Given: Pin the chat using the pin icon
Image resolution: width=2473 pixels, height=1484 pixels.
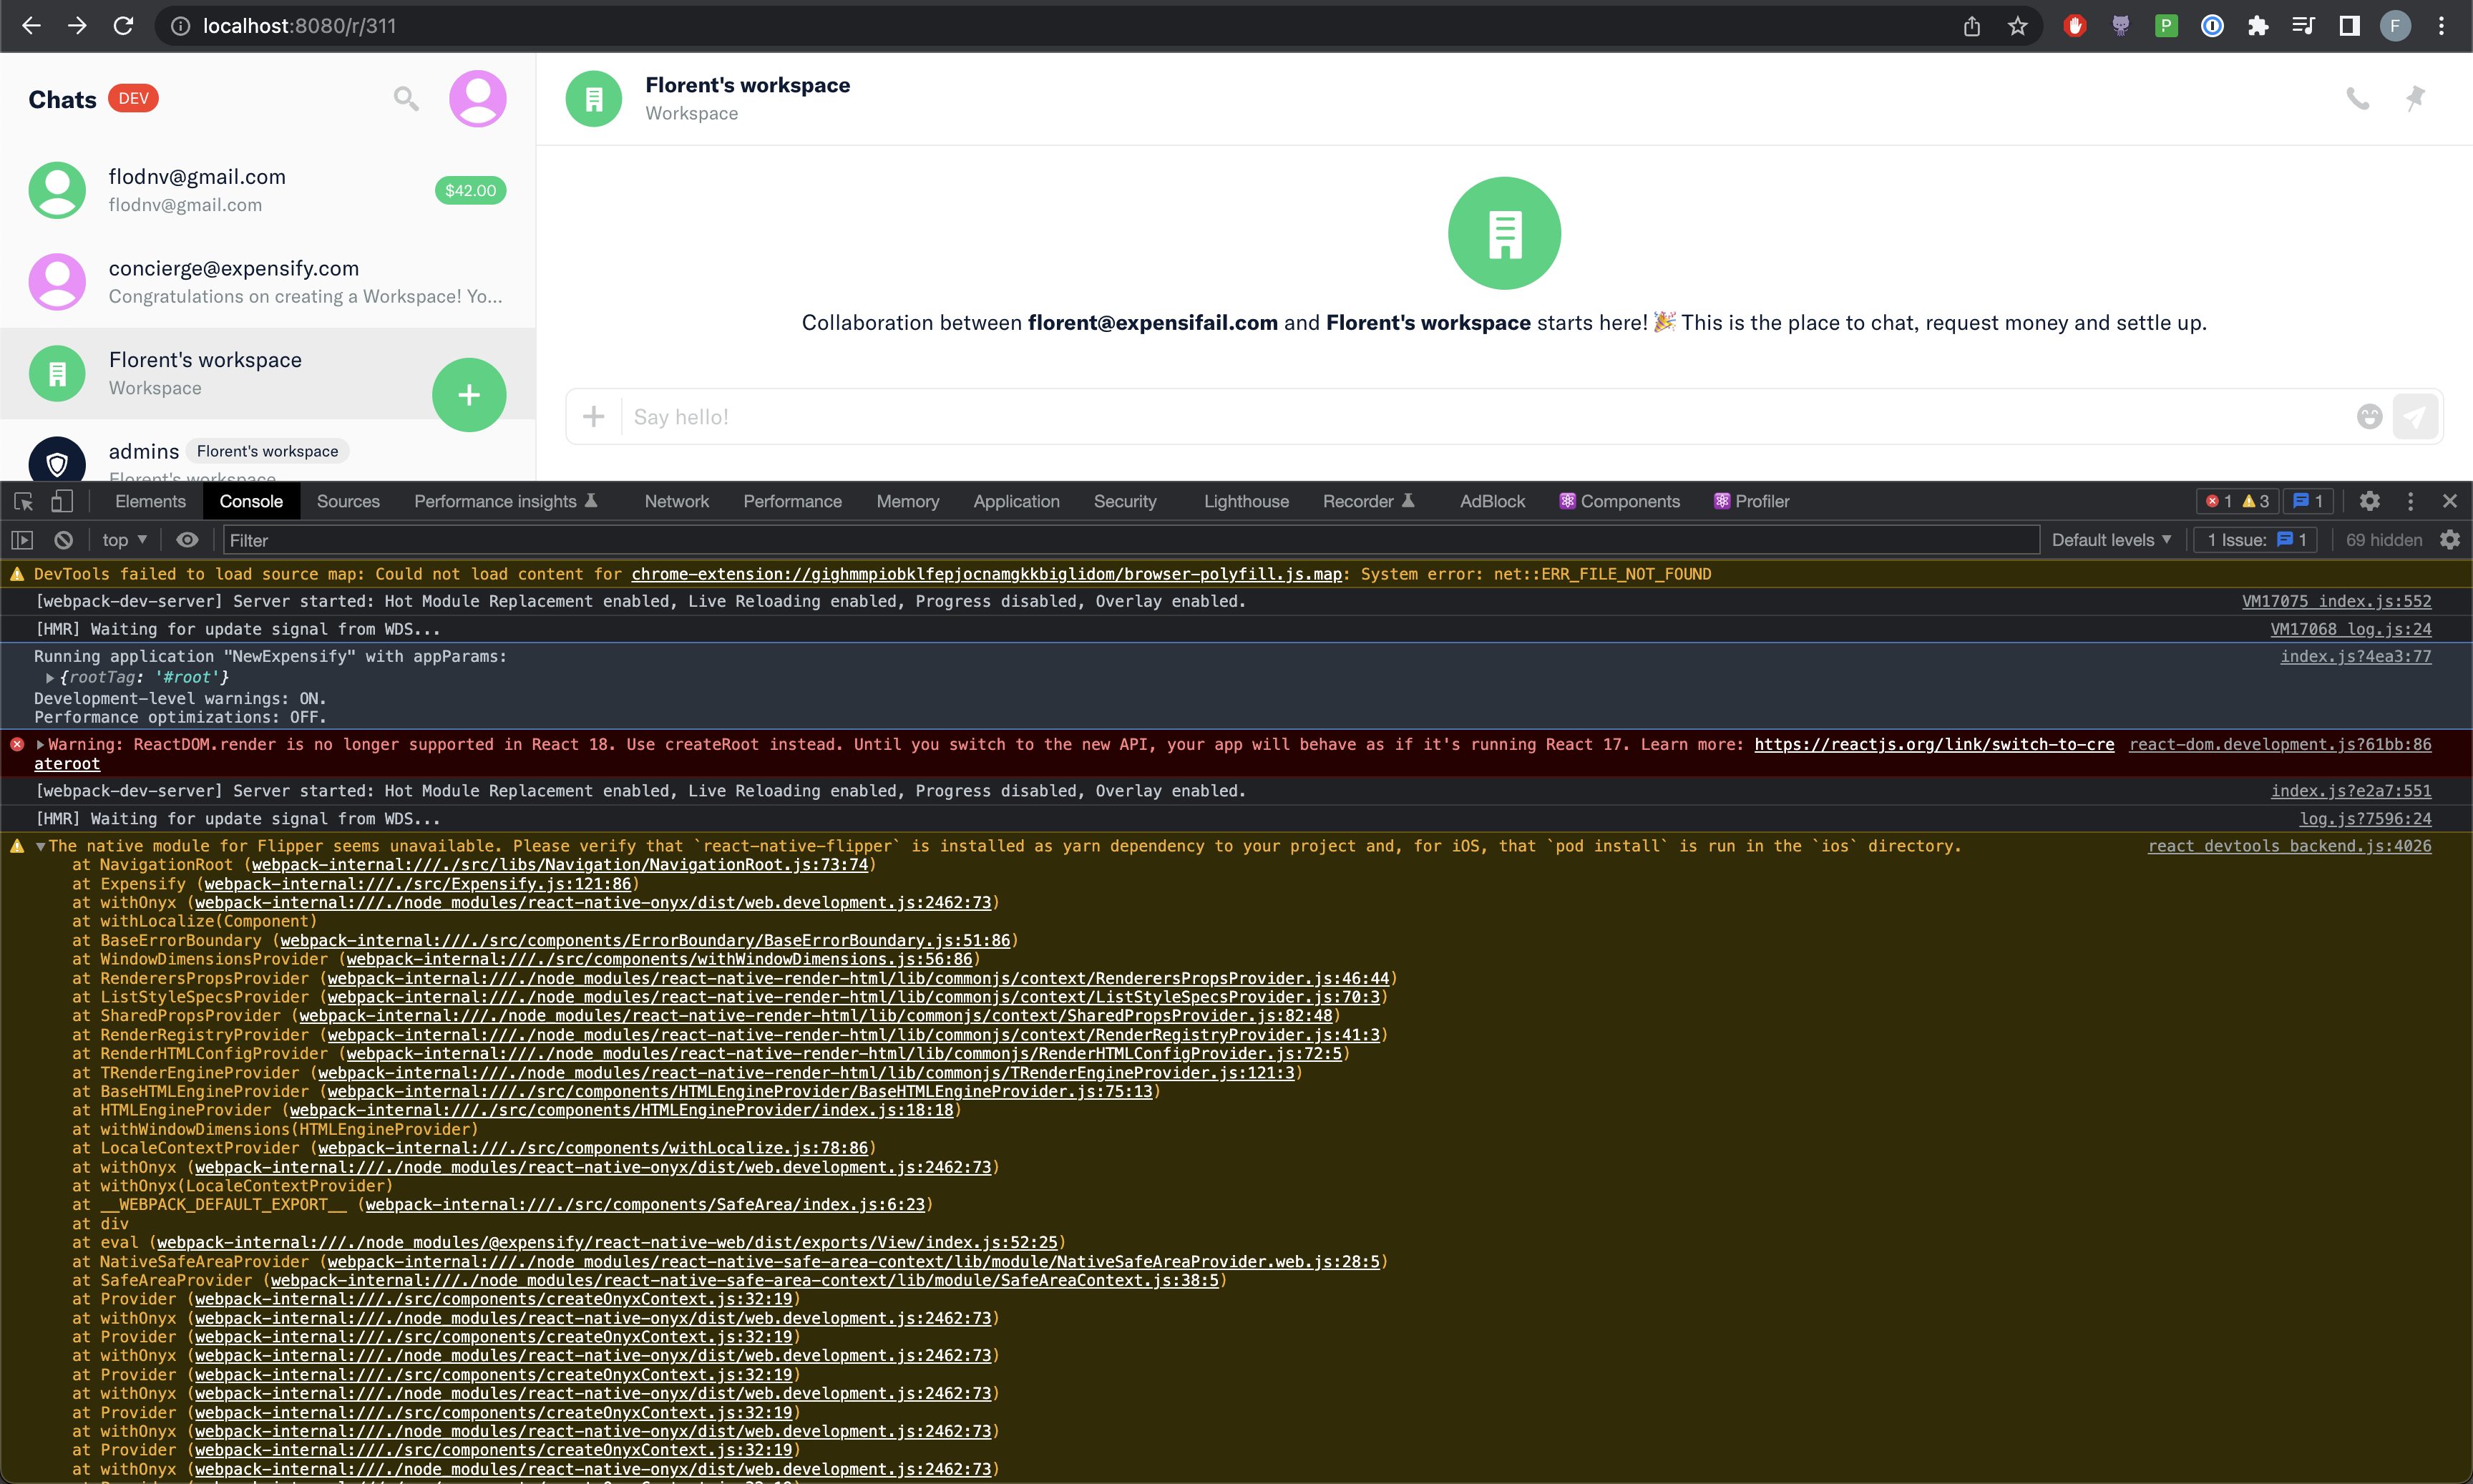Looking at the screenshot, I should tap(2415, 98).
